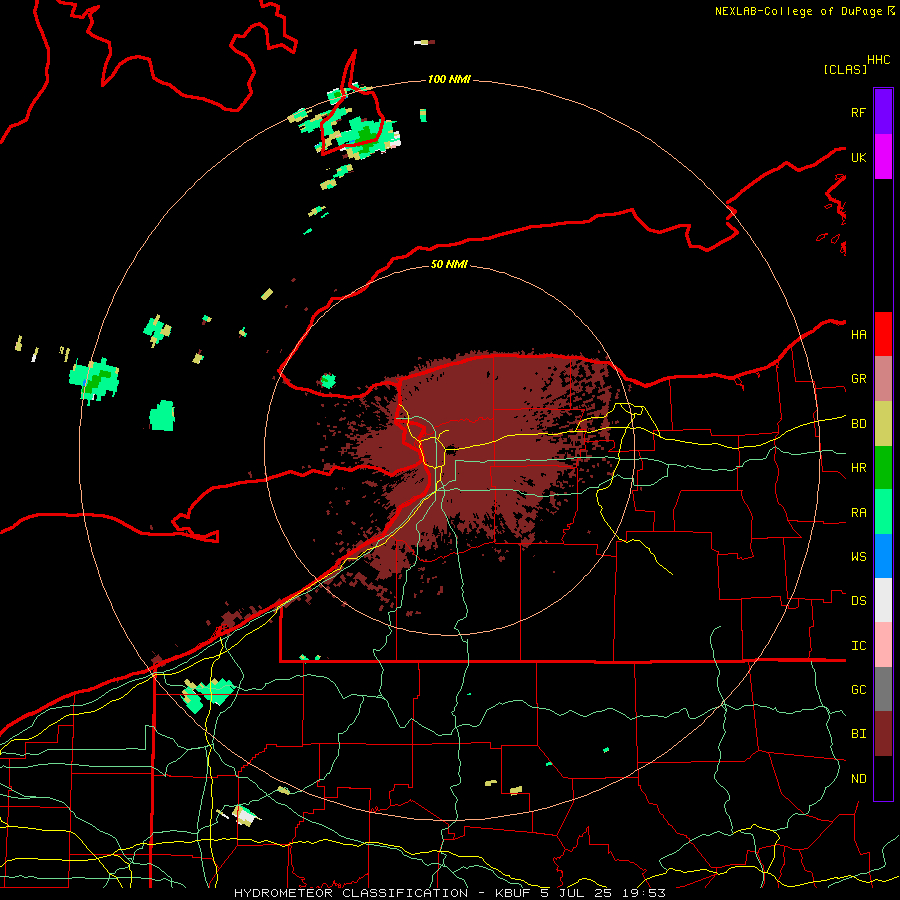The image size is (900, 900).
Task: Click the small white dry snow echo at bottom
Action: 245,814
